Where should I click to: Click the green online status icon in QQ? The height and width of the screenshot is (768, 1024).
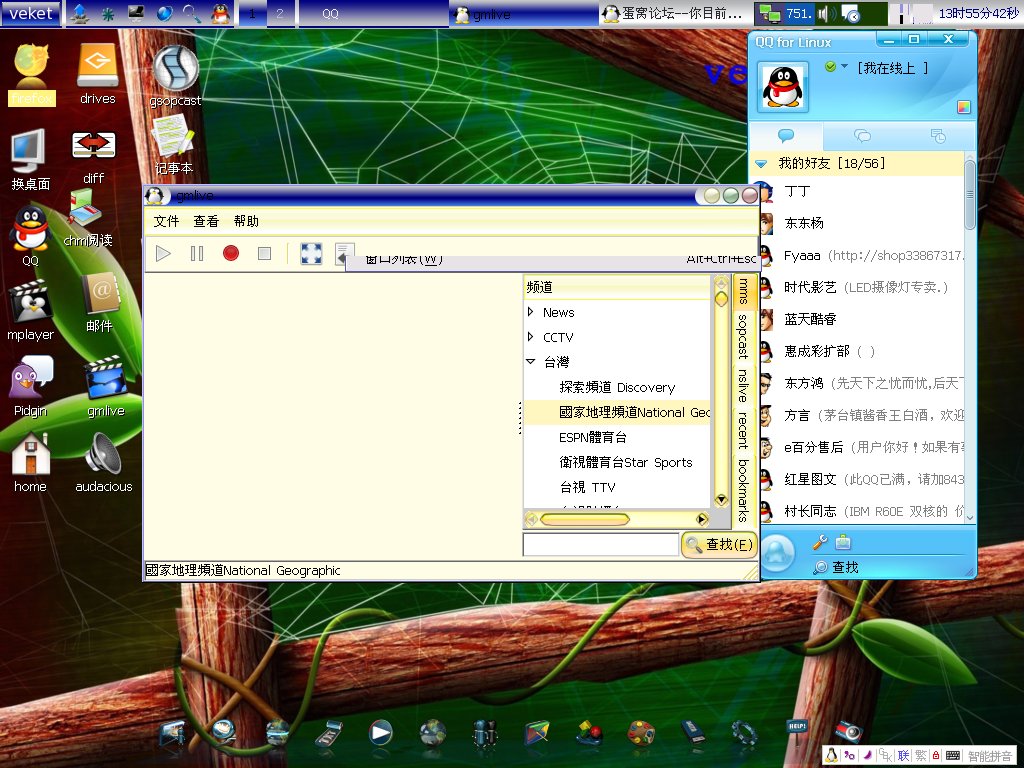pos(831,67)
